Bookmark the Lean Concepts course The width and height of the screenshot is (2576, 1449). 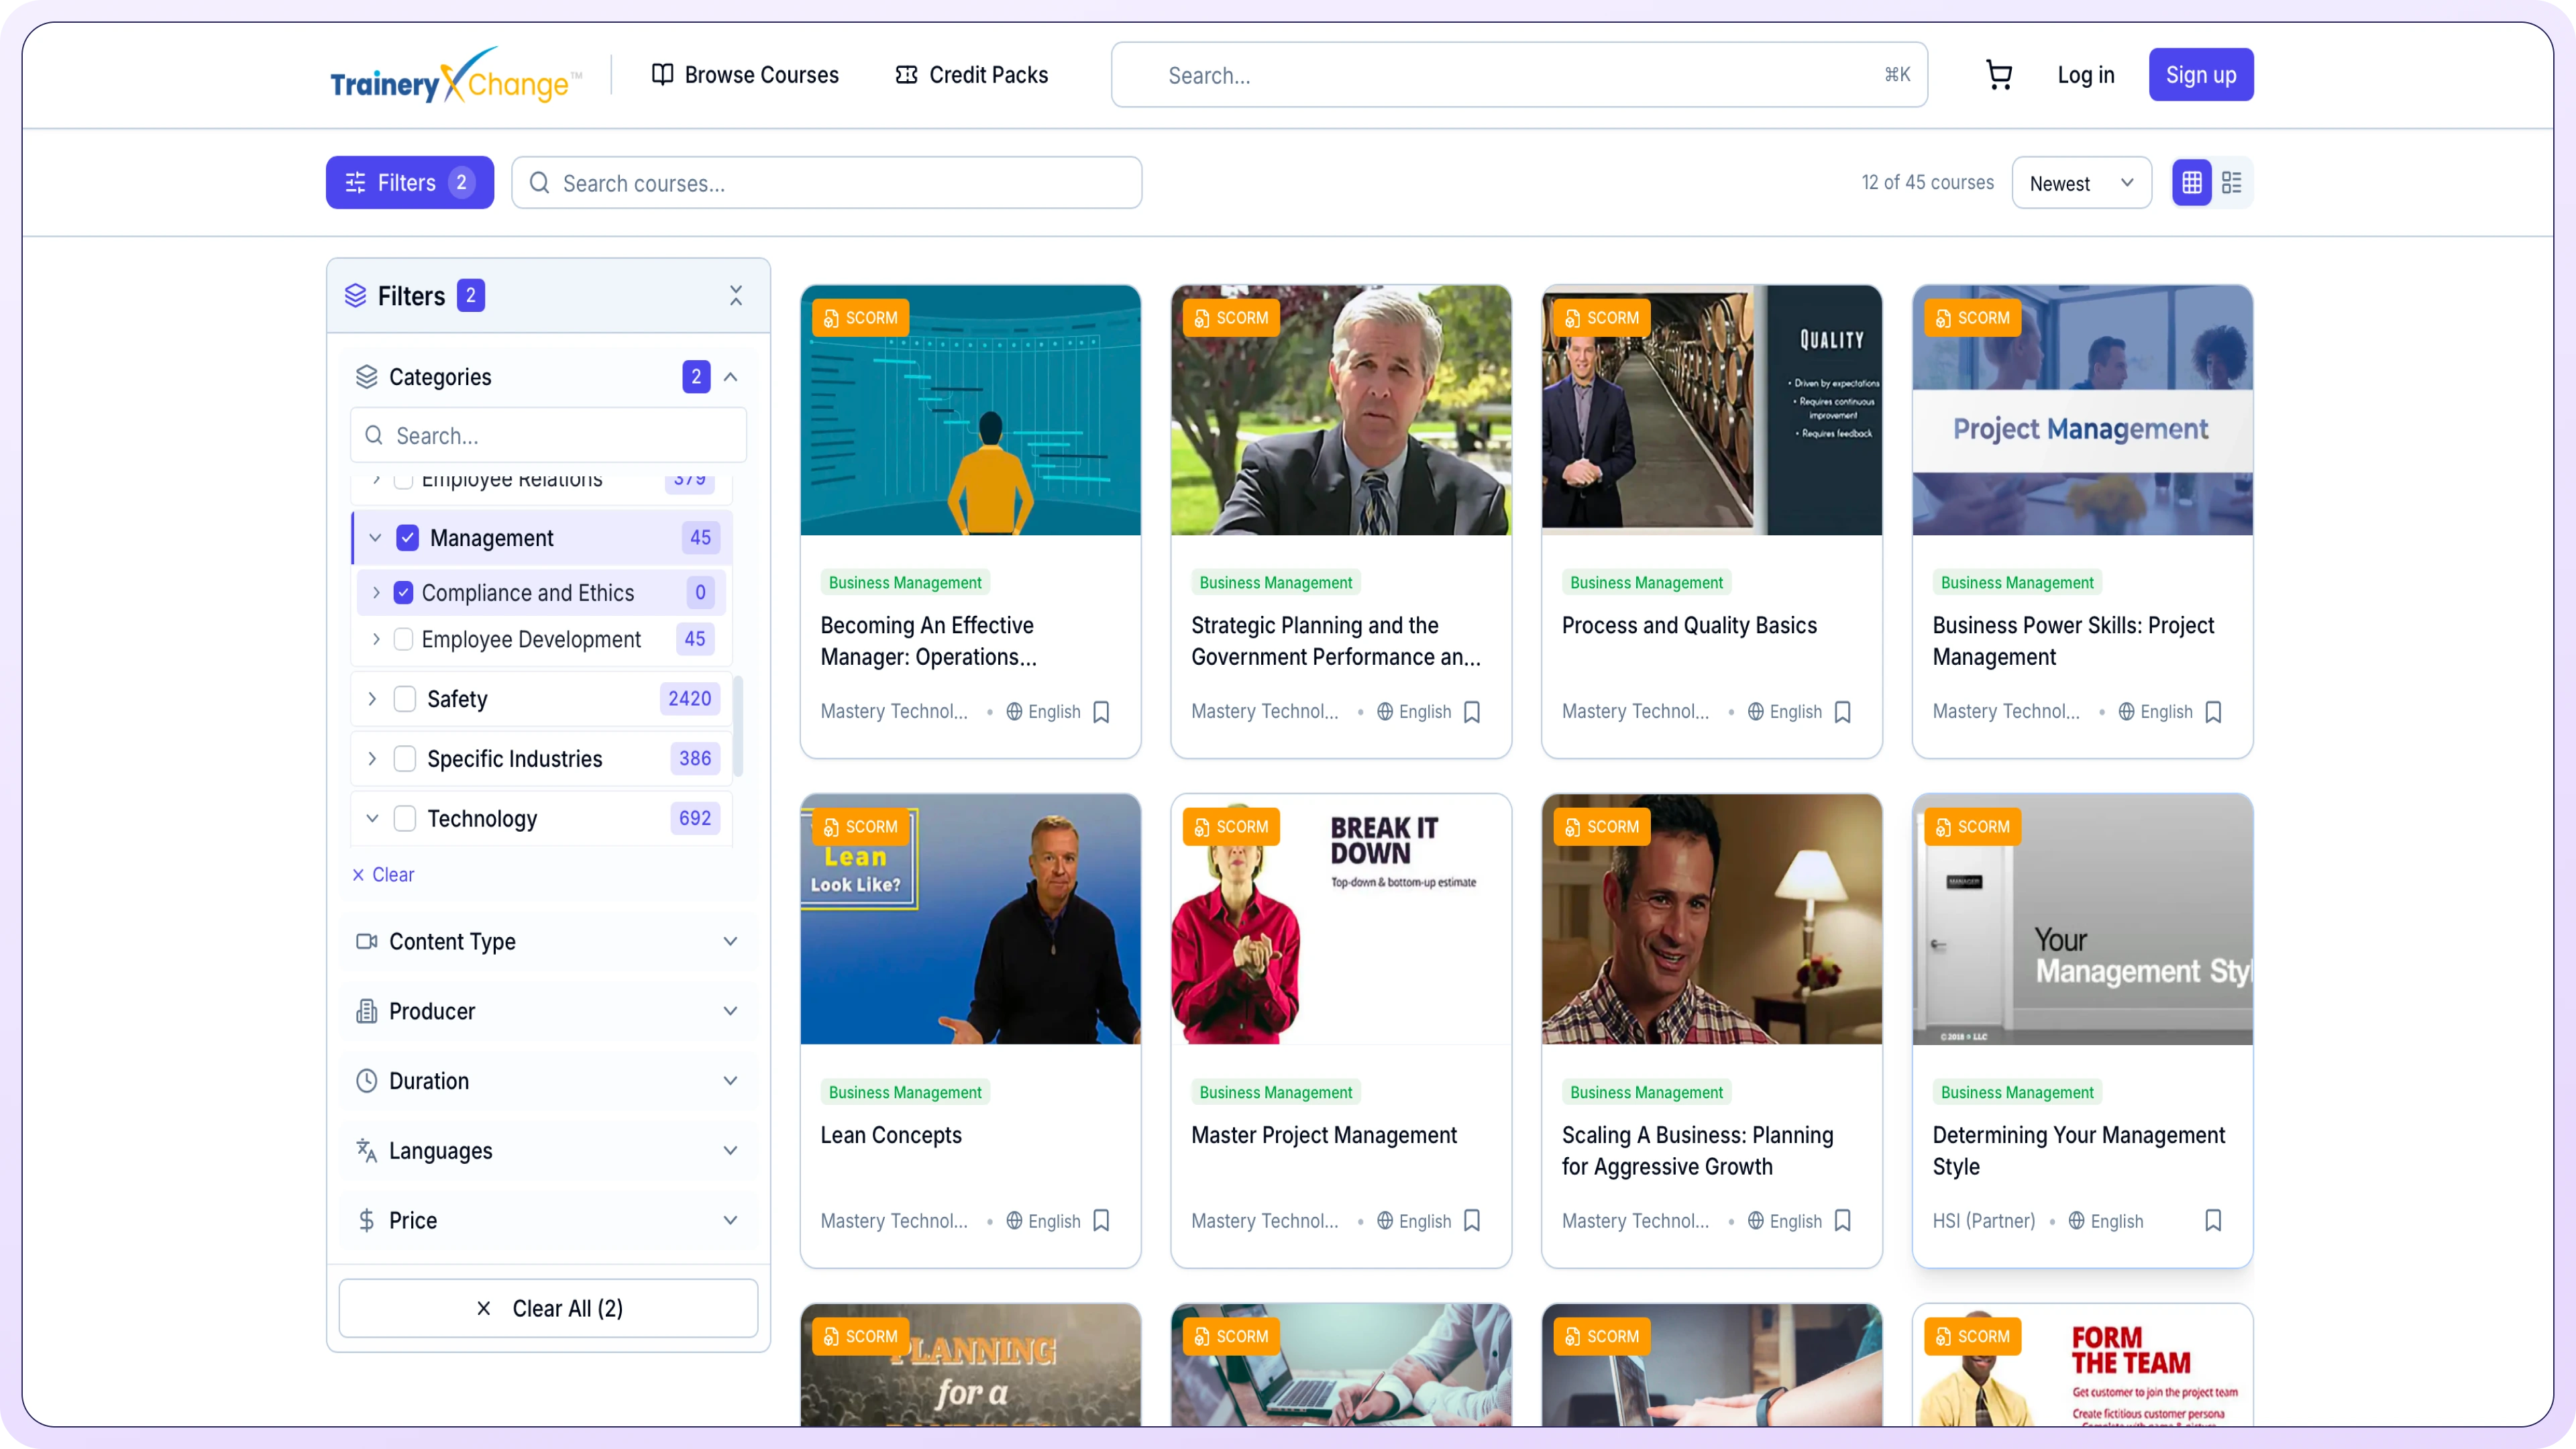1101,1221
